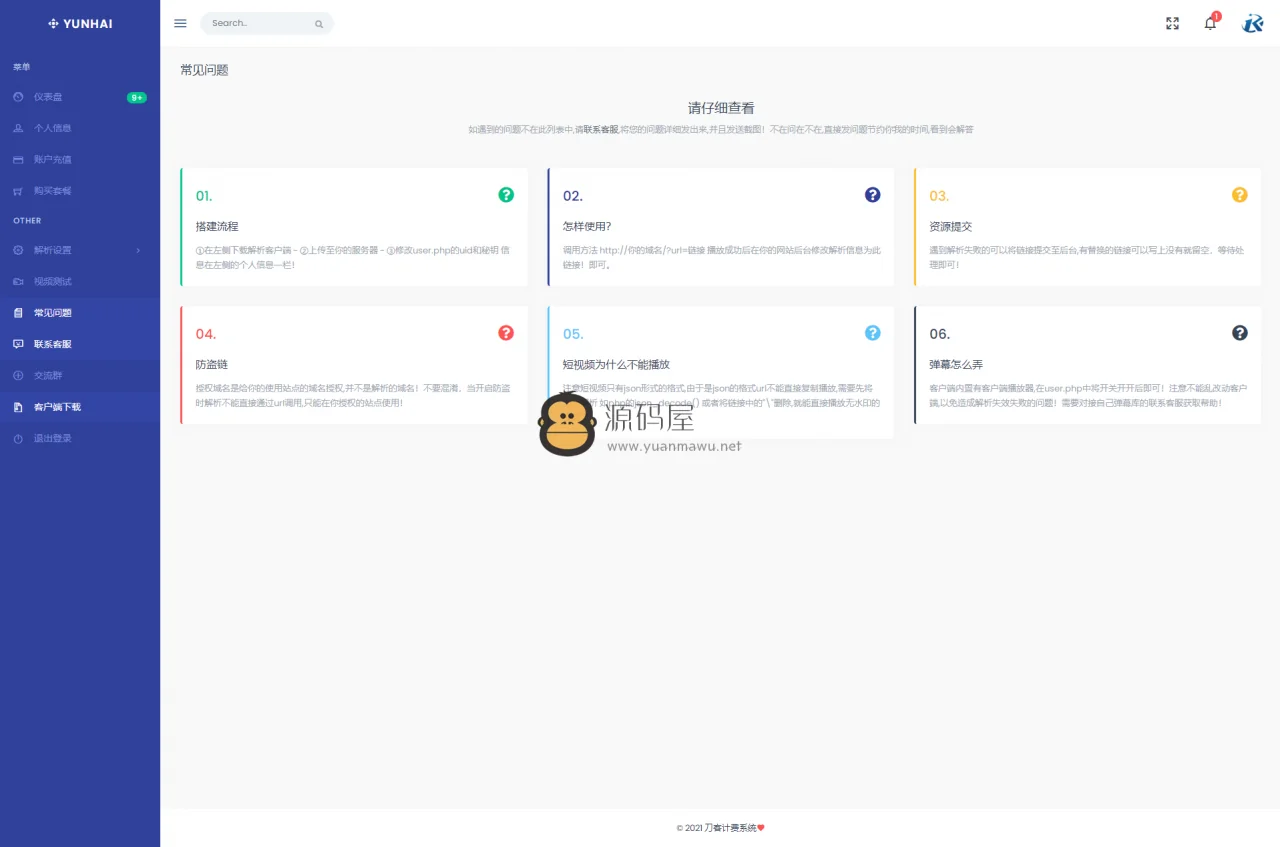Click 退出登录 to log out
Viewport: 1280px width, 847px height.
pos(52,439)
